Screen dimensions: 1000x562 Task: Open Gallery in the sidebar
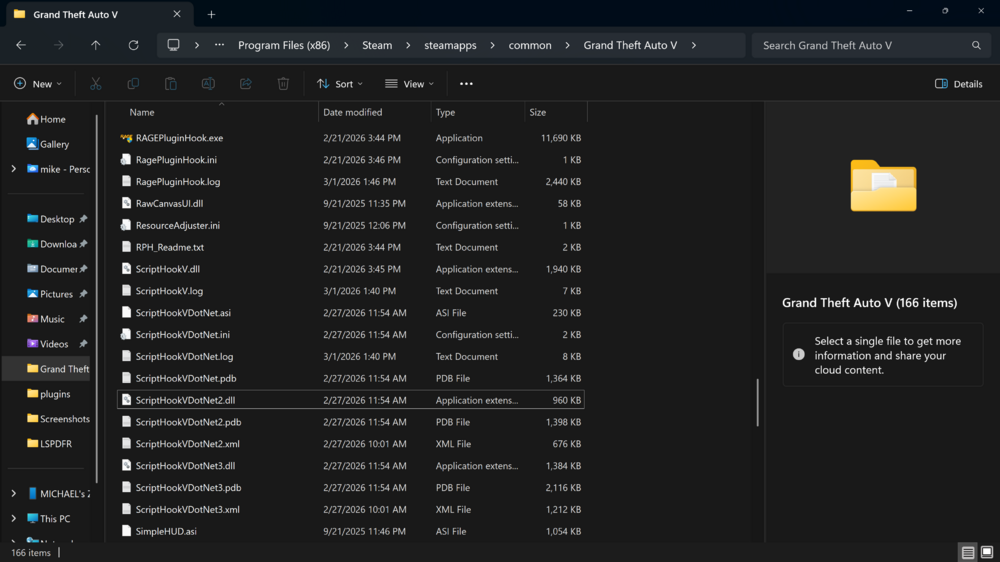pos(48,144)
